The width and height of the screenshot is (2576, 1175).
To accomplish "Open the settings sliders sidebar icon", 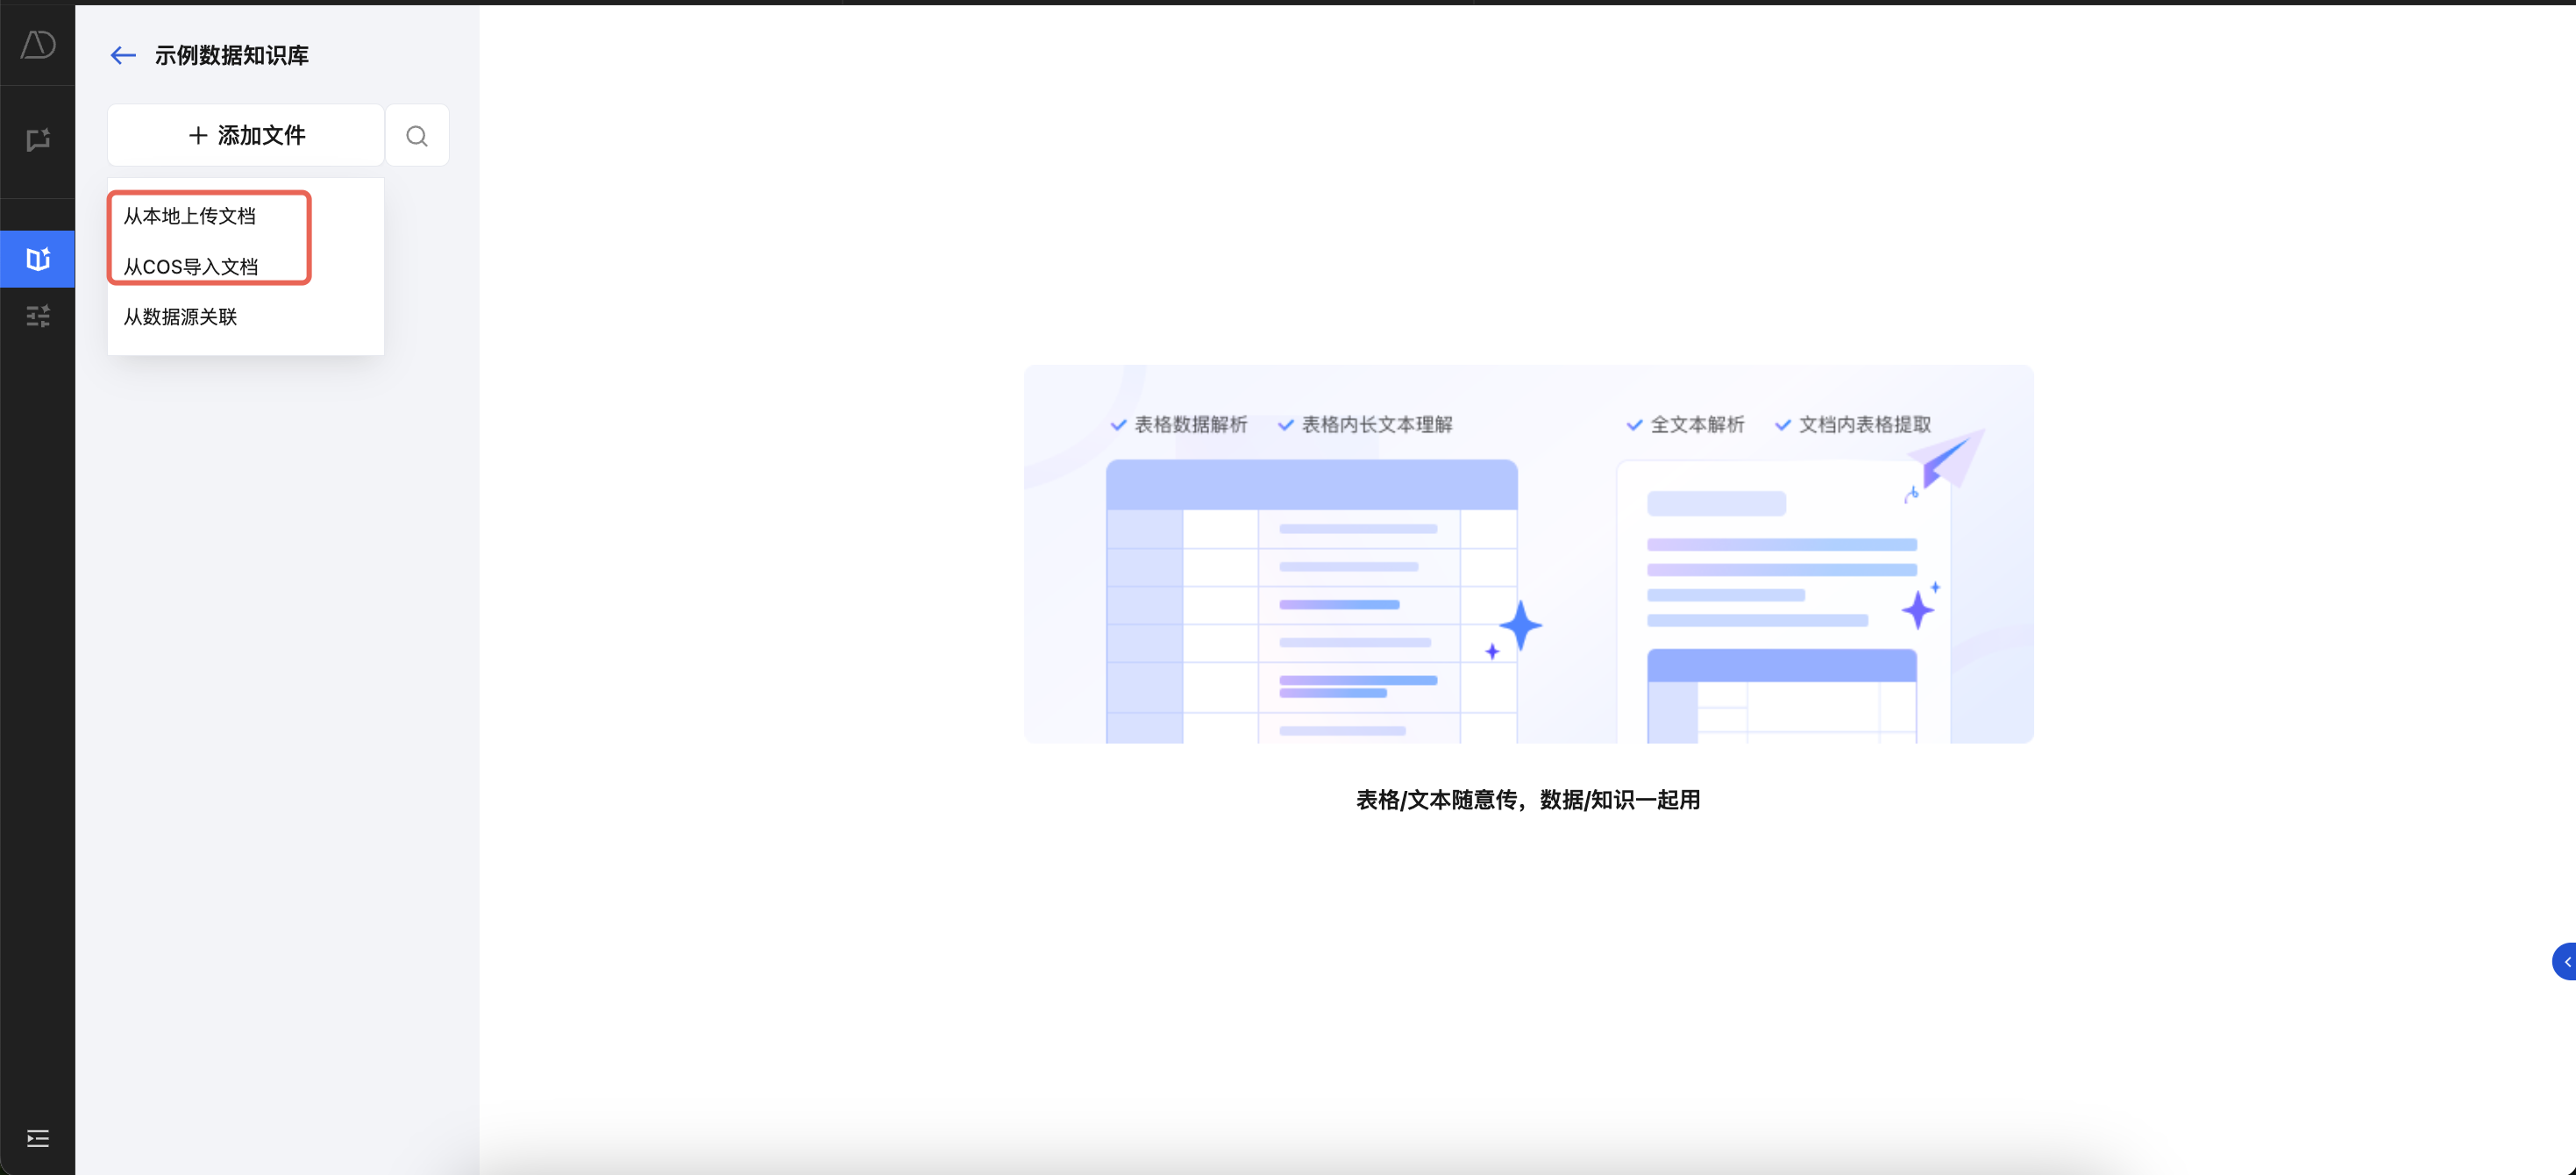I will click(38, 317).
